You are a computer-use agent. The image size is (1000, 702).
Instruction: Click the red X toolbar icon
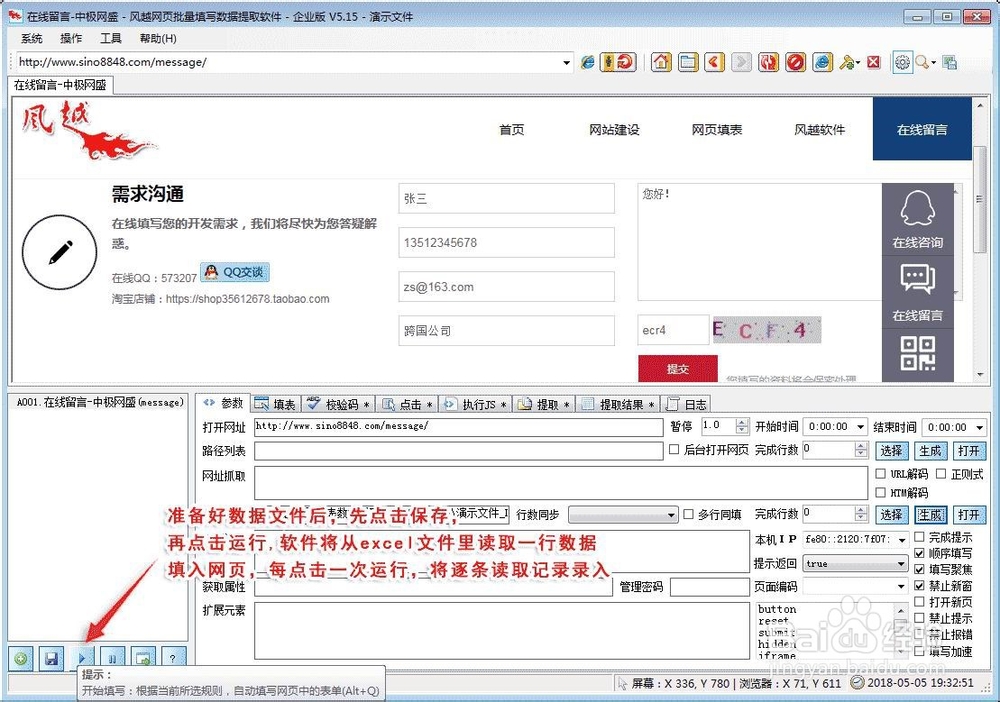(874, 62)
